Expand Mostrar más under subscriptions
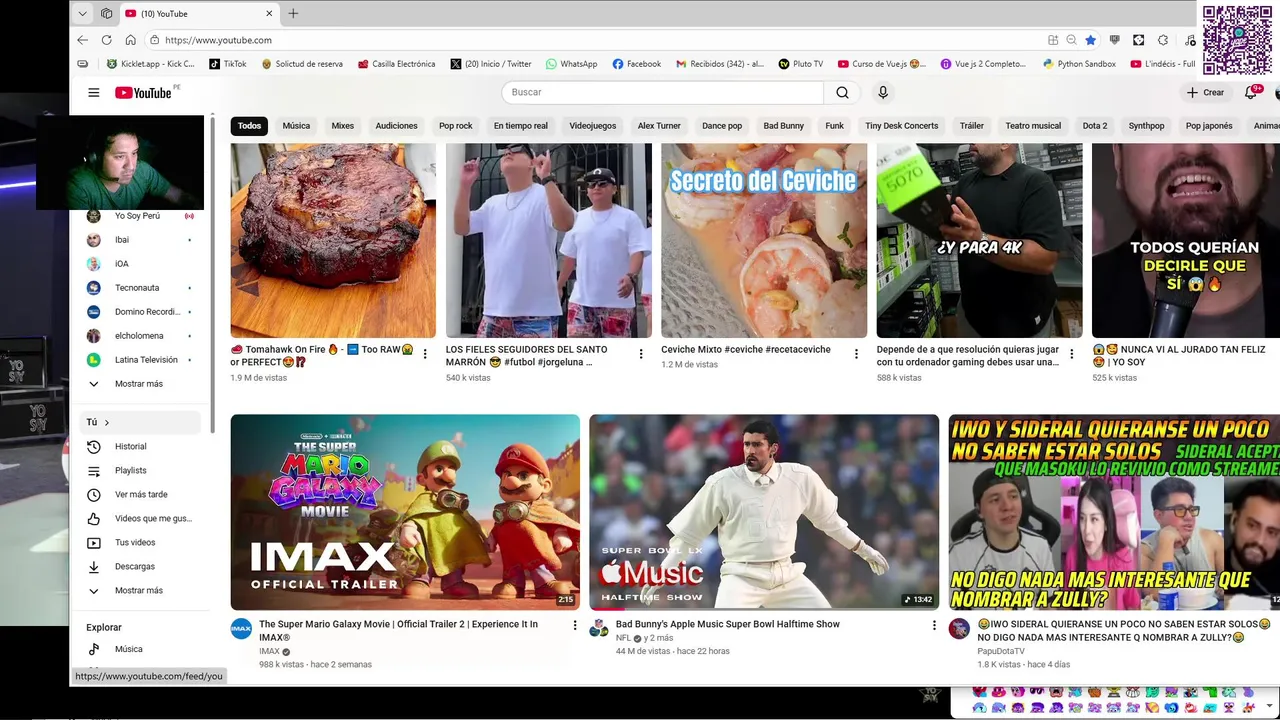The width and height of the screenshot is (1280, 720). pyautogui.click(x=140, y=384)
